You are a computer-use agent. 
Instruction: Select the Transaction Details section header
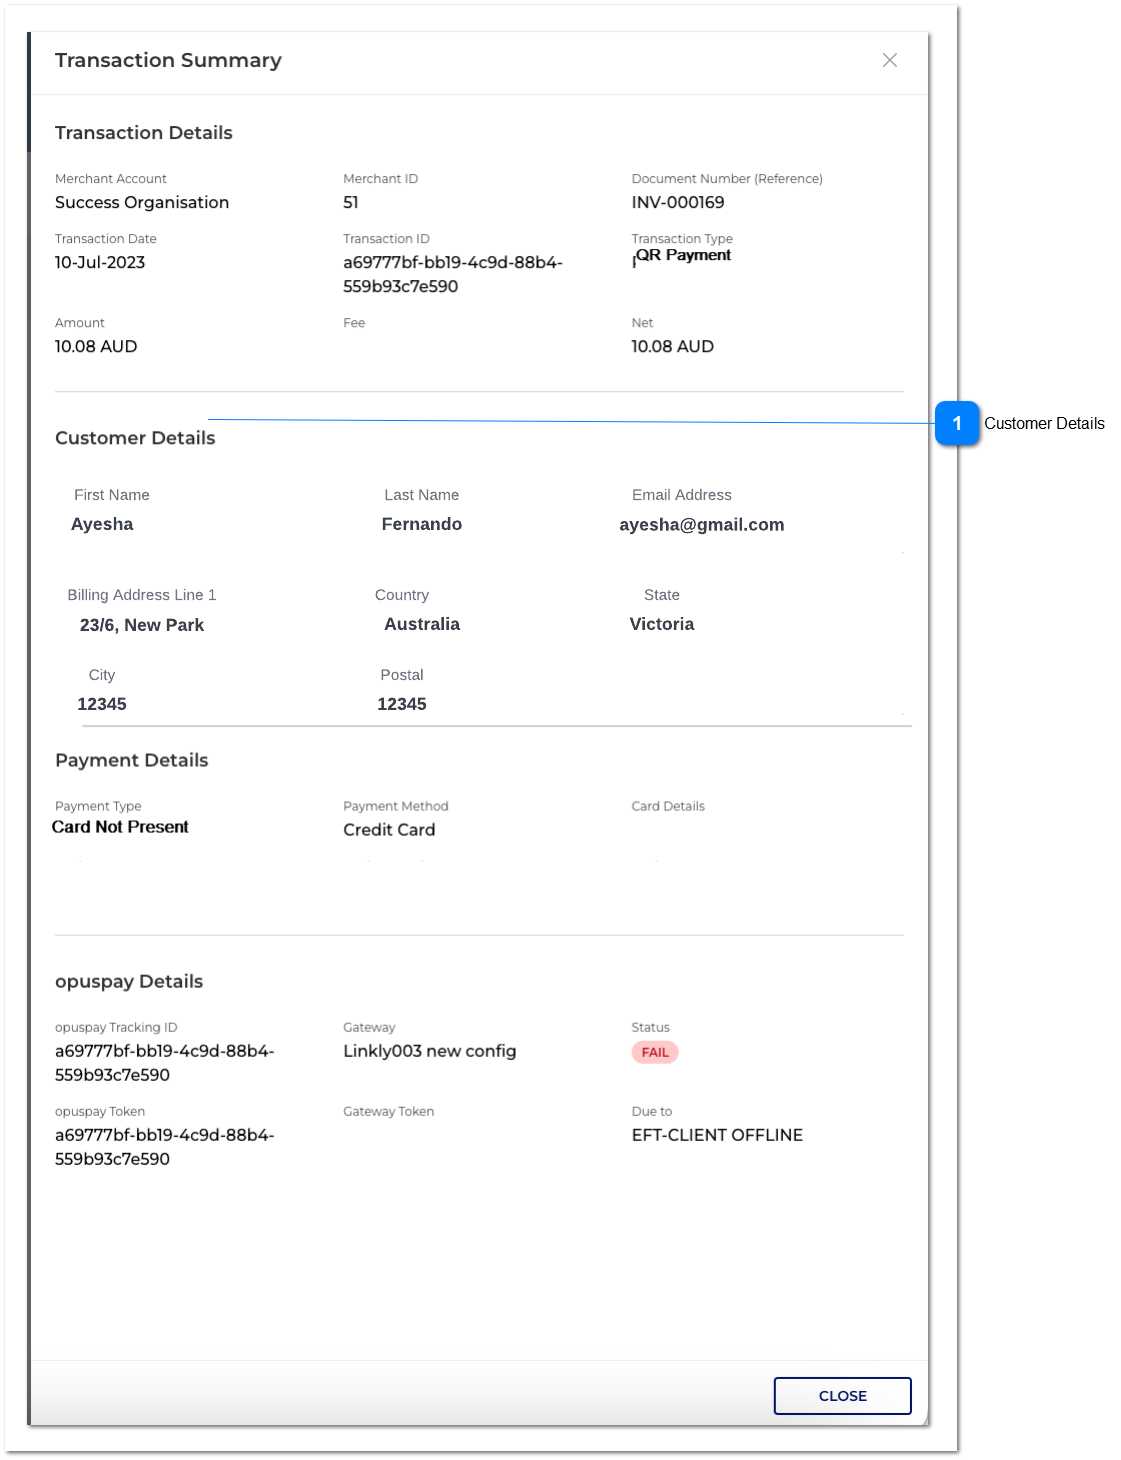coord(144,132)
